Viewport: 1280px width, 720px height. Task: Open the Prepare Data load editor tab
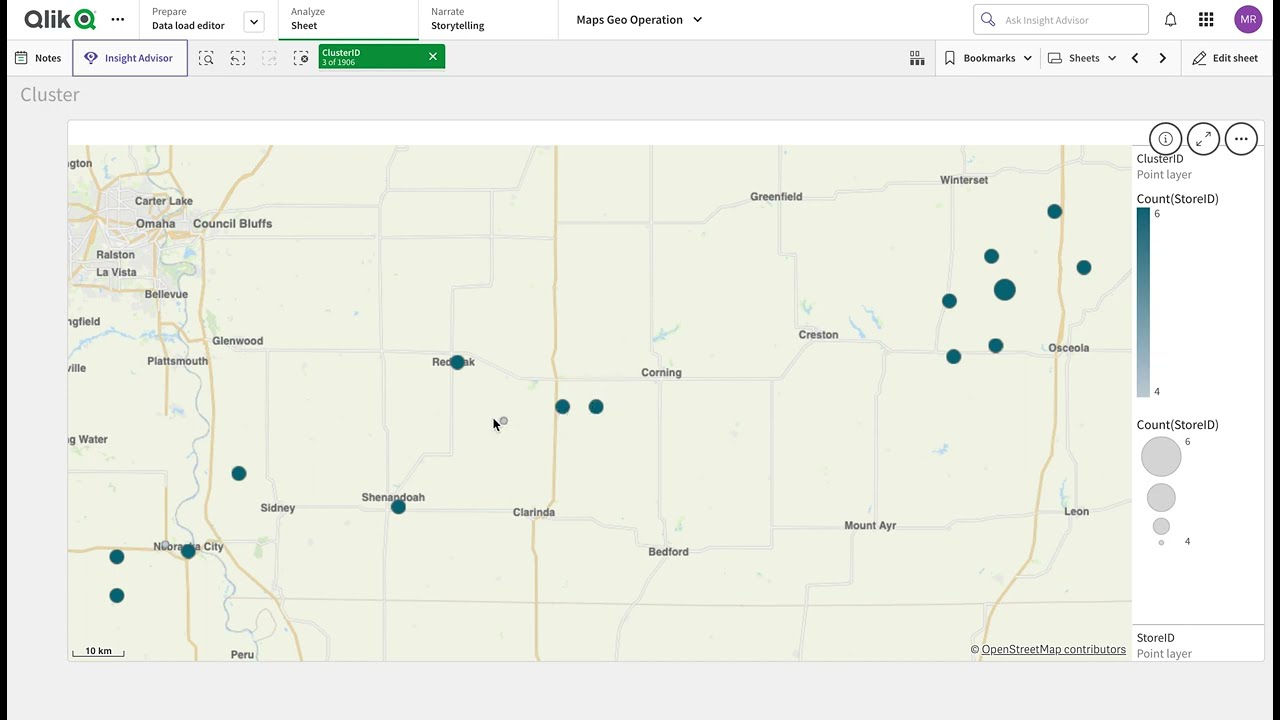coord(188,19)
